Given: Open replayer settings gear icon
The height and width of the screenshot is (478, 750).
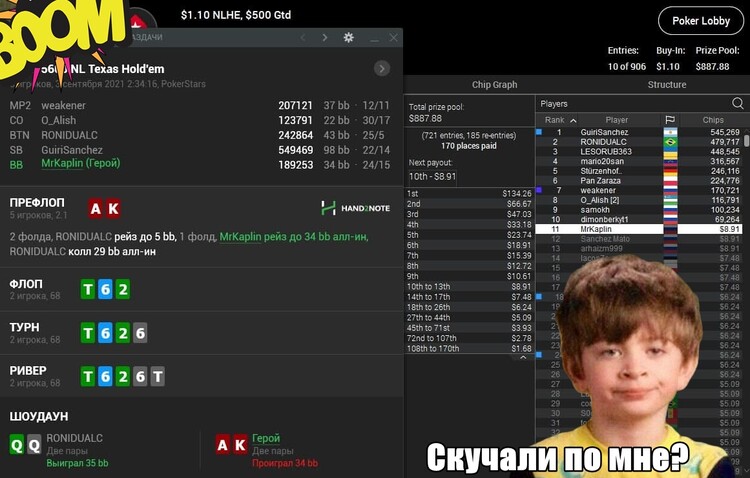Looking at the screenshot, I should pos(349,37).
